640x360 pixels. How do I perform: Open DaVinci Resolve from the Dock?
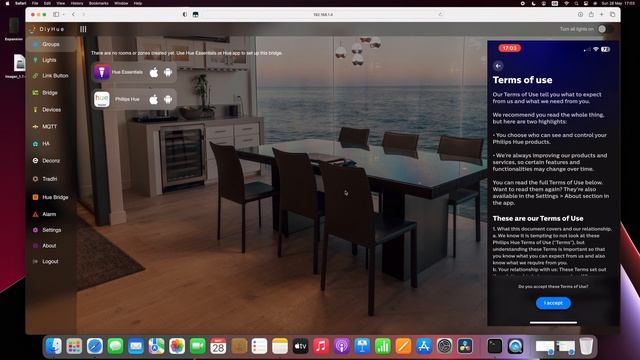[465, 346]
